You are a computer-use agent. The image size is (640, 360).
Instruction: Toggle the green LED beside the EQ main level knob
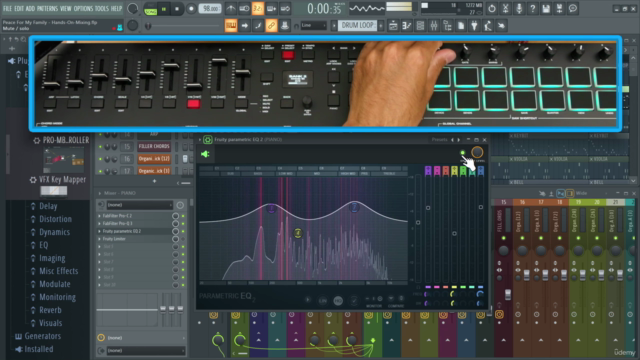click(x=462, y=153)
